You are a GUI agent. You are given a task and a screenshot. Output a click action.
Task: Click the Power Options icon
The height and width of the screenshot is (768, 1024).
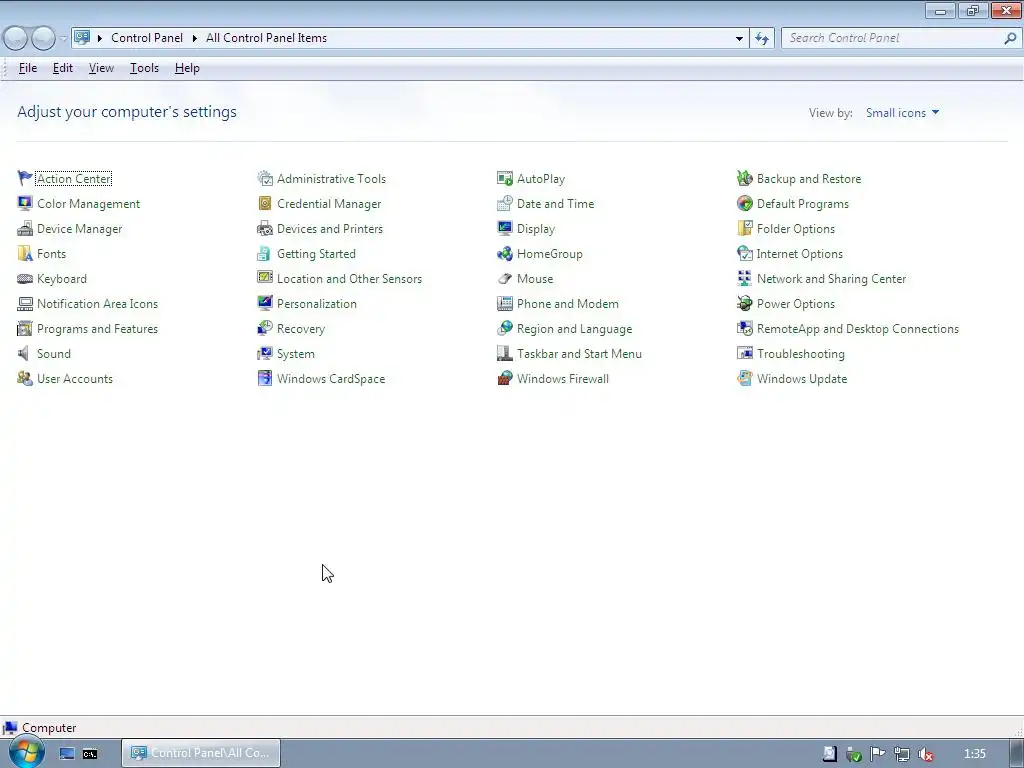pyautogui.click(x=744, y=304)
